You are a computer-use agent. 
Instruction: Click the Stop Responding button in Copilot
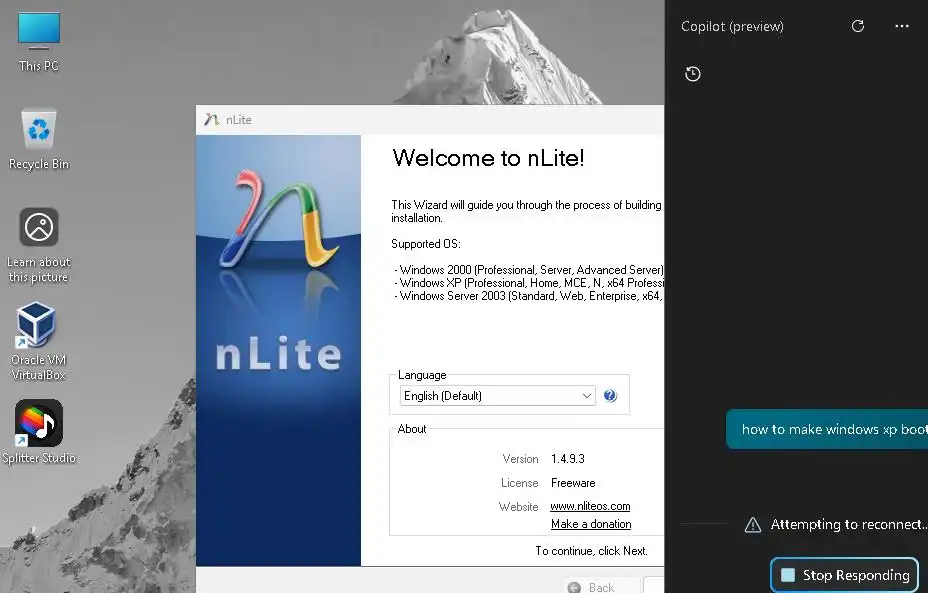click(x=845, y=575)
